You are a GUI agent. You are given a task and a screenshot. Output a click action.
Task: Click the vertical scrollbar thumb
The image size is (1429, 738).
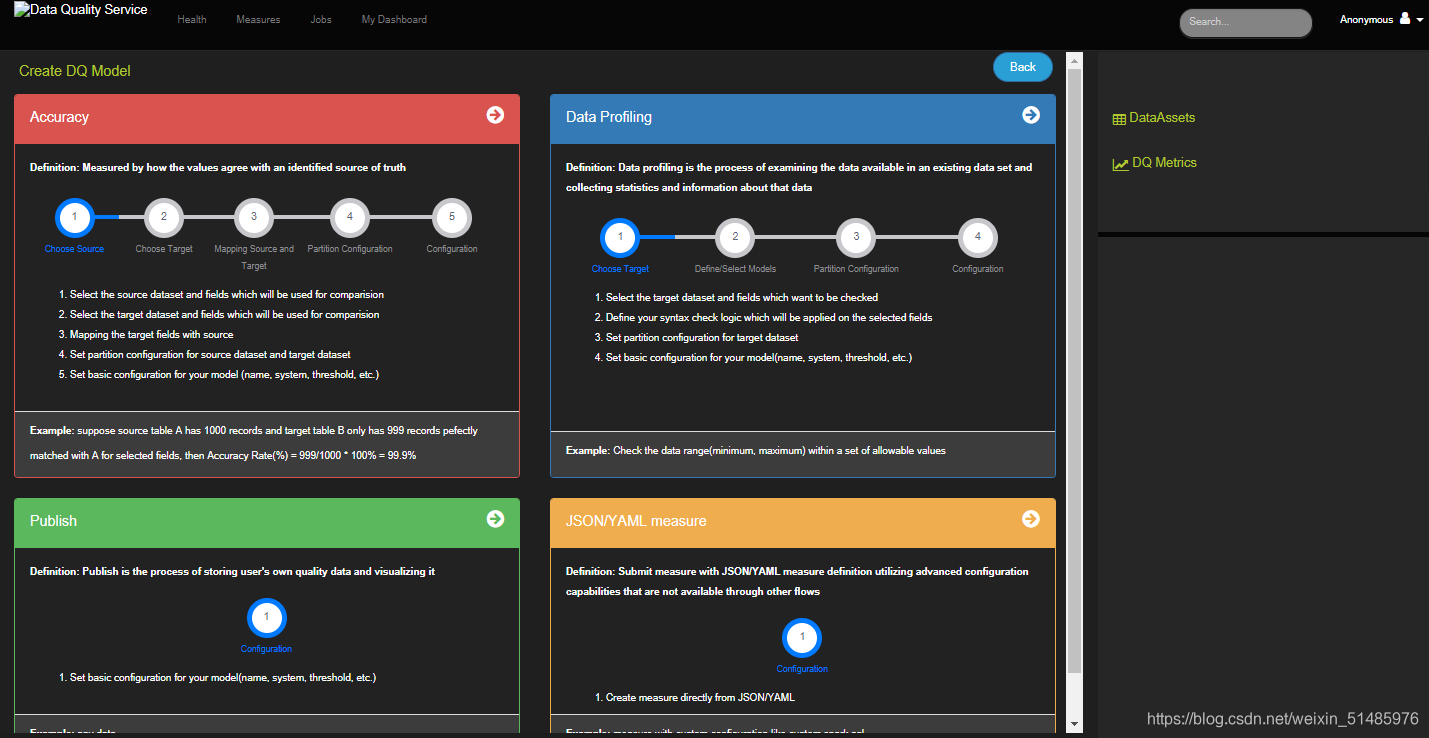point(1075,371)
